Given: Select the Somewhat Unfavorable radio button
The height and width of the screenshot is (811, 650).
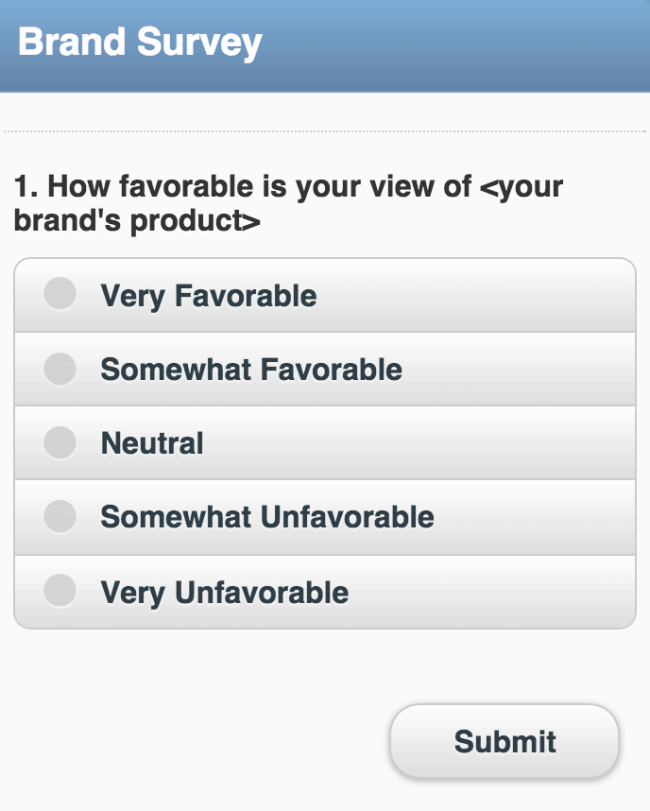Looking at the screenshot, I should [61, 517].
